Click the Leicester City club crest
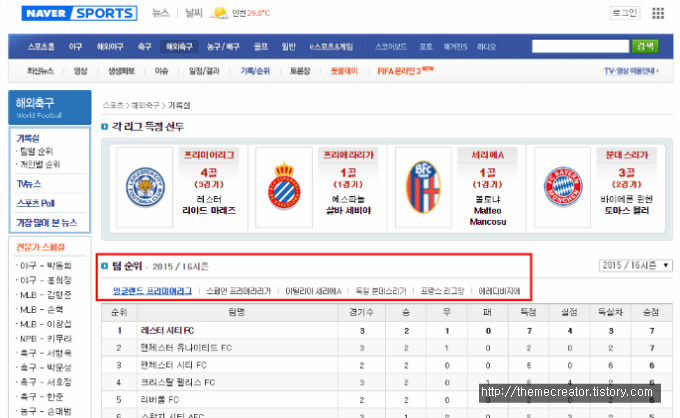Screen dimensions: 680x418 (x=145, y=187)
